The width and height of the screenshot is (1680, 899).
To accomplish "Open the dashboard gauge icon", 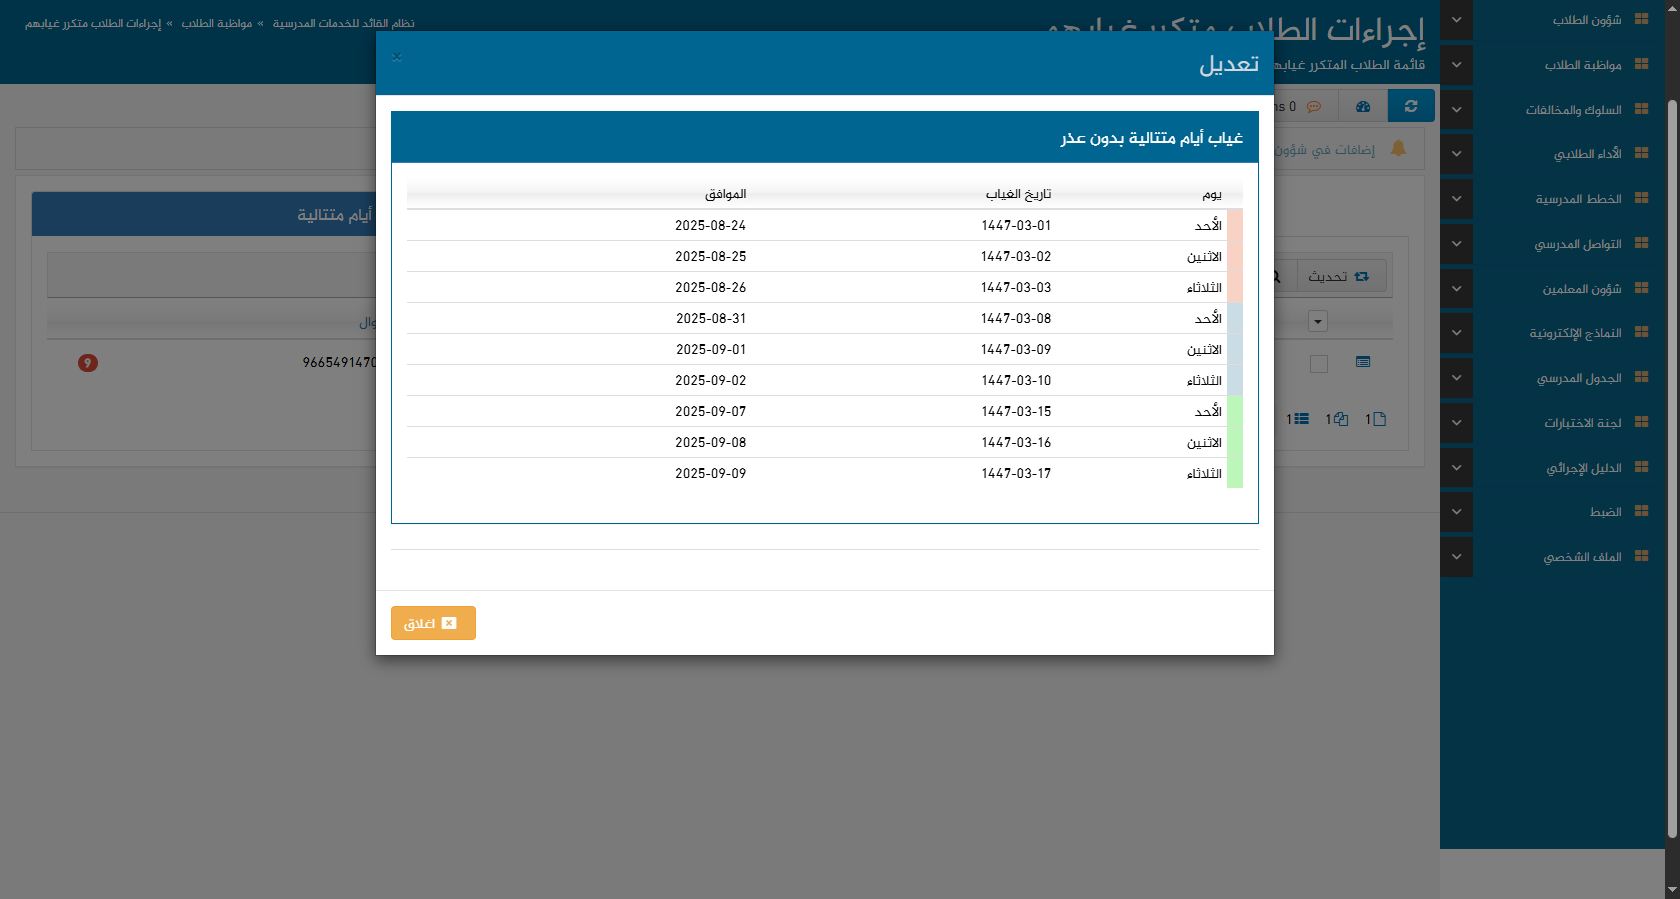I will pos(1362,106).
